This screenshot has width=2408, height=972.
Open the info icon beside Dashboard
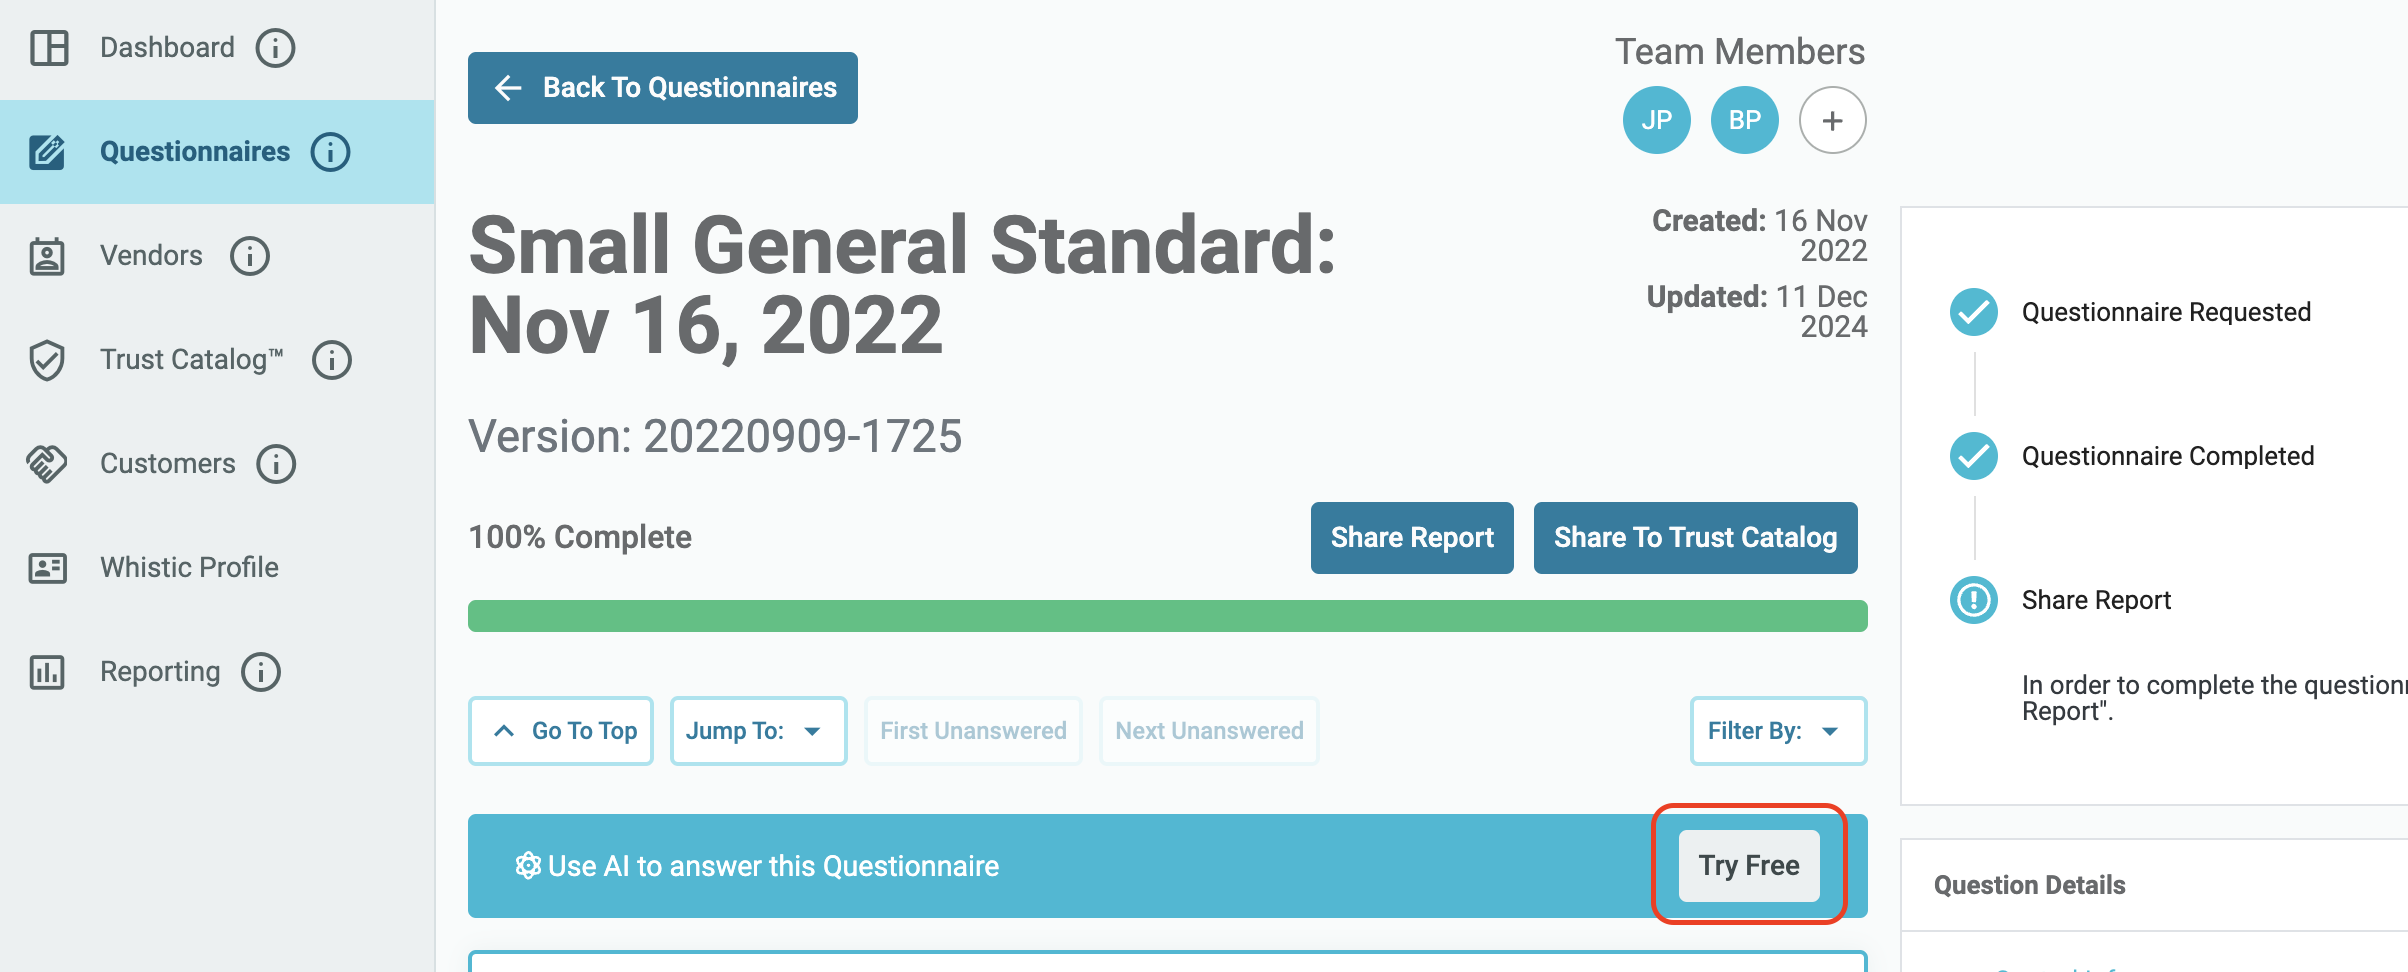coord(275,48)
